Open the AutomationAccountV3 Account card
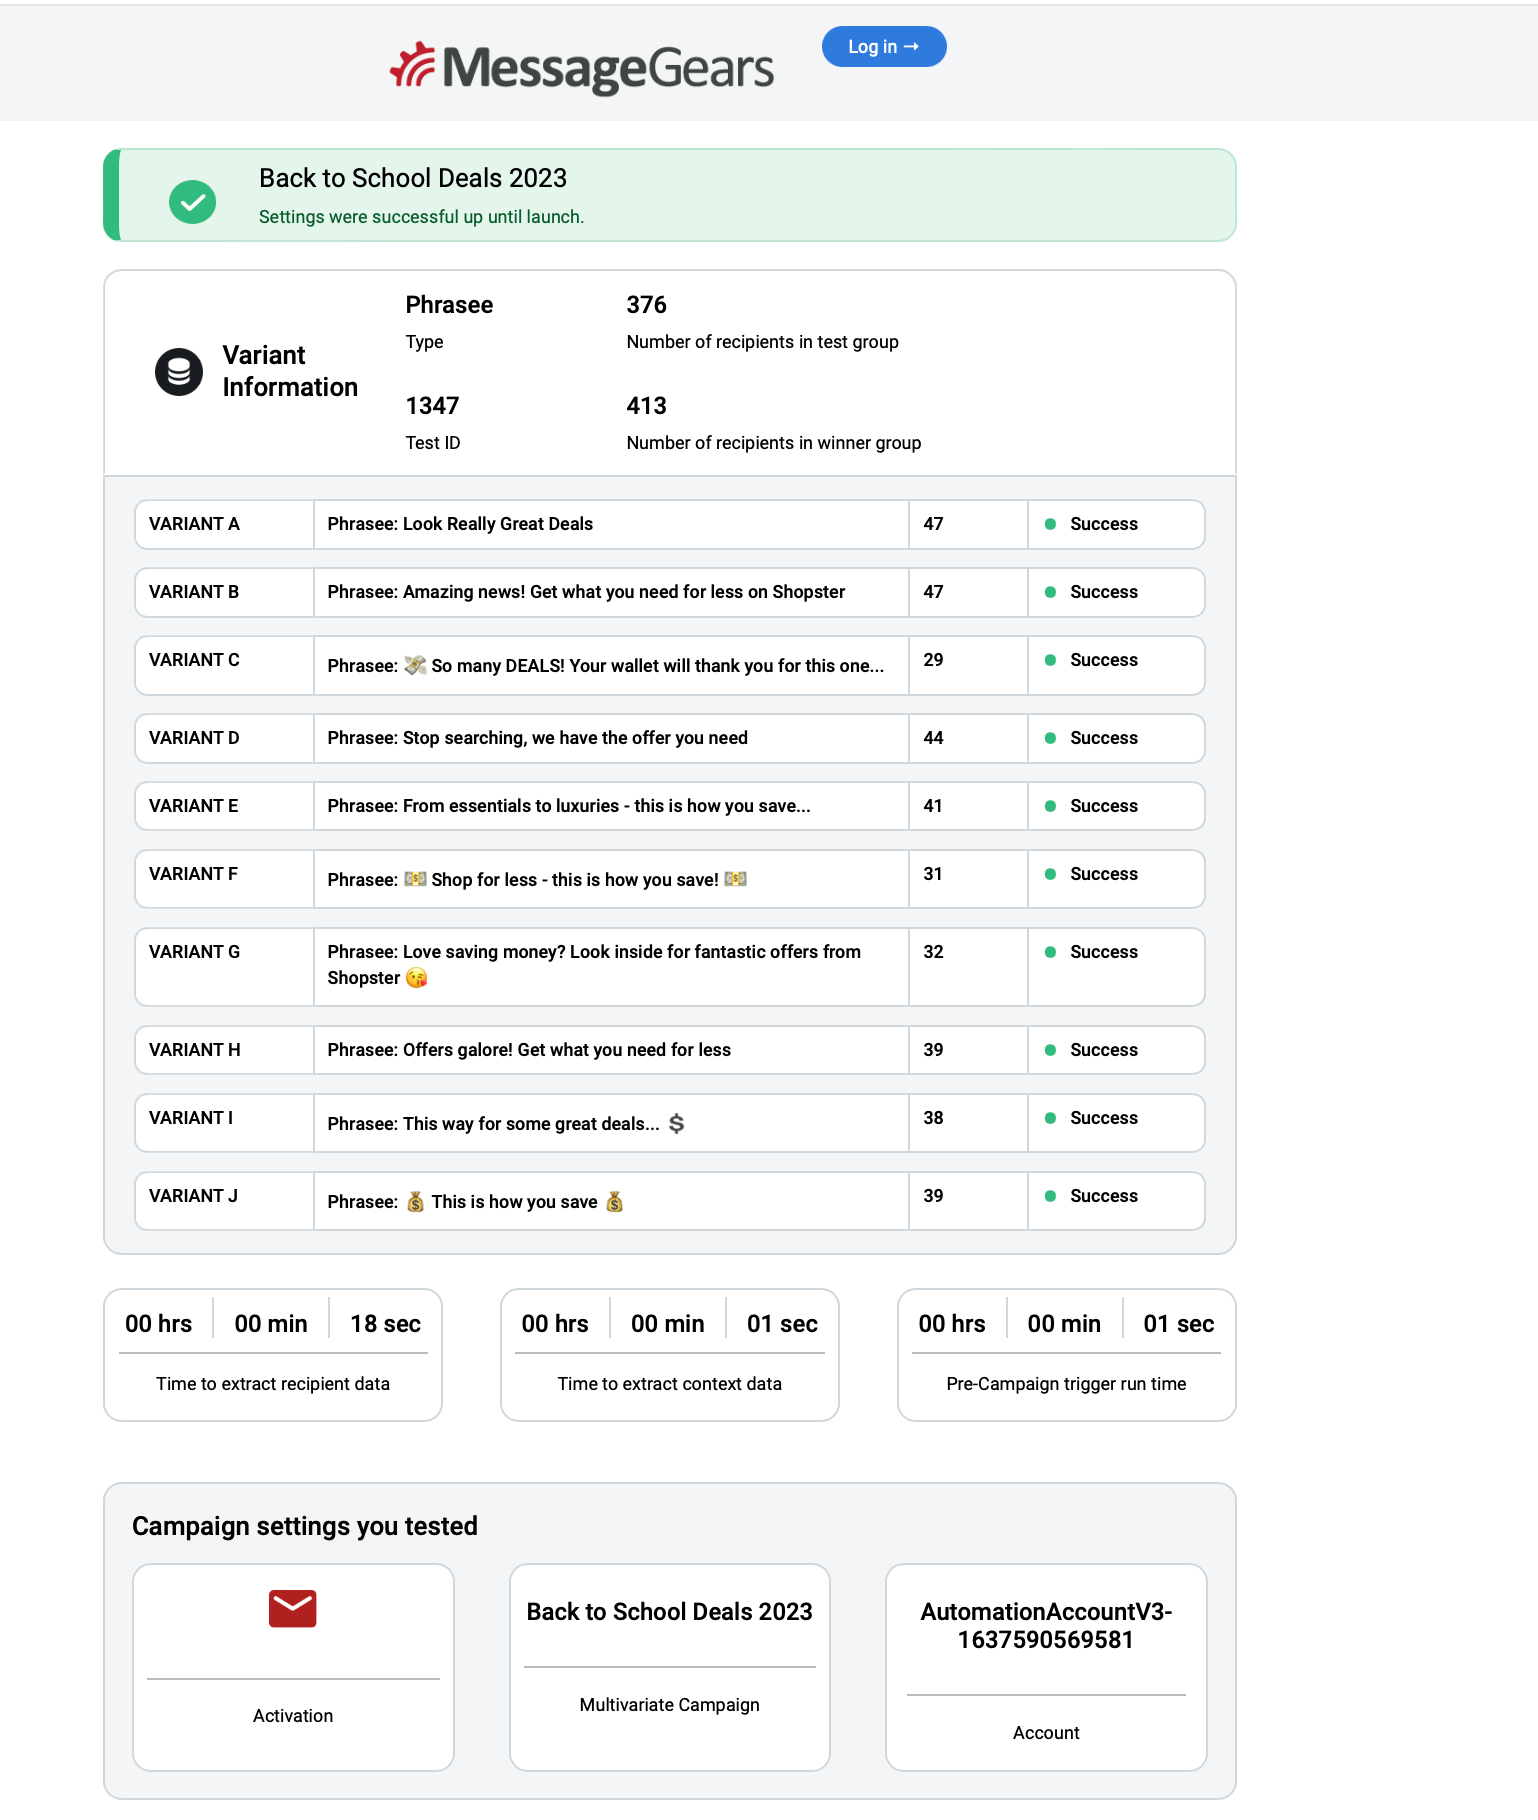The width and height of the screenshot is (1538, 1820). click(x=1046, y=1667)
